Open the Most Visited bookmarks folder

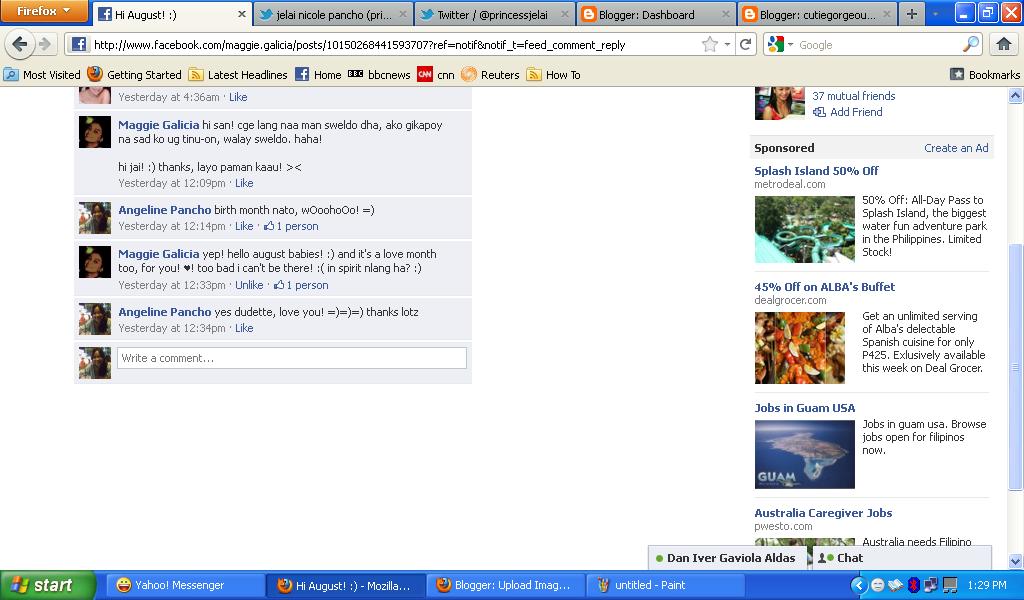(x=42, y=74)
